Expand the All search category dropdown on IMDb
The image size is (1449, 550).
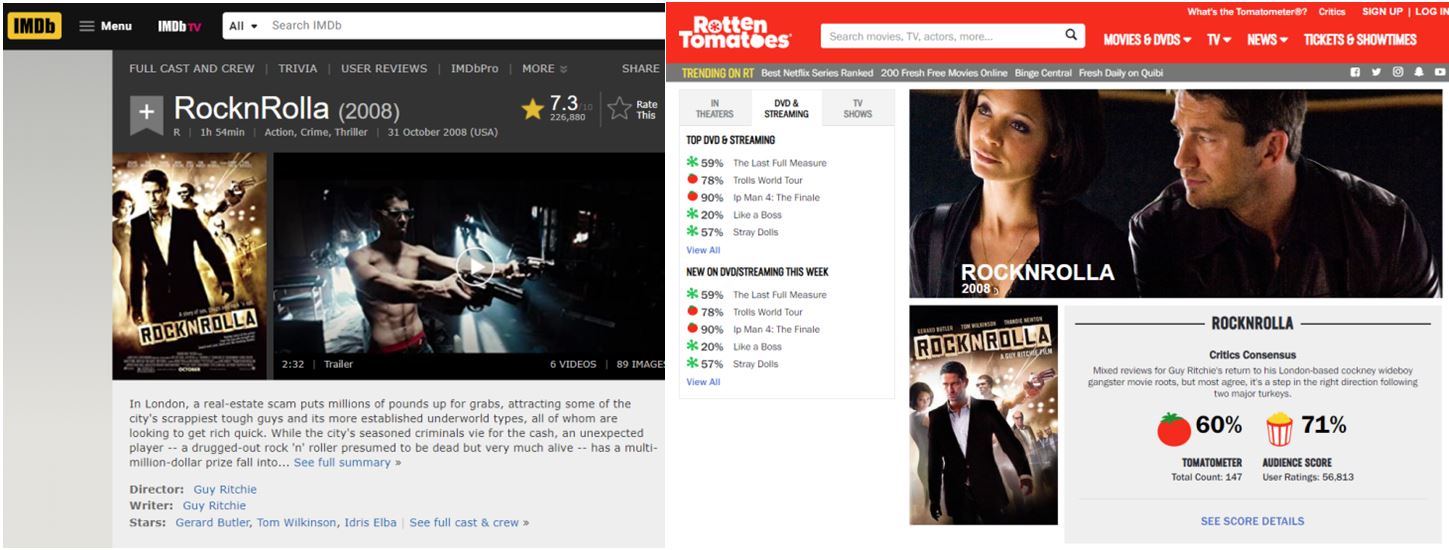[243, 26]
